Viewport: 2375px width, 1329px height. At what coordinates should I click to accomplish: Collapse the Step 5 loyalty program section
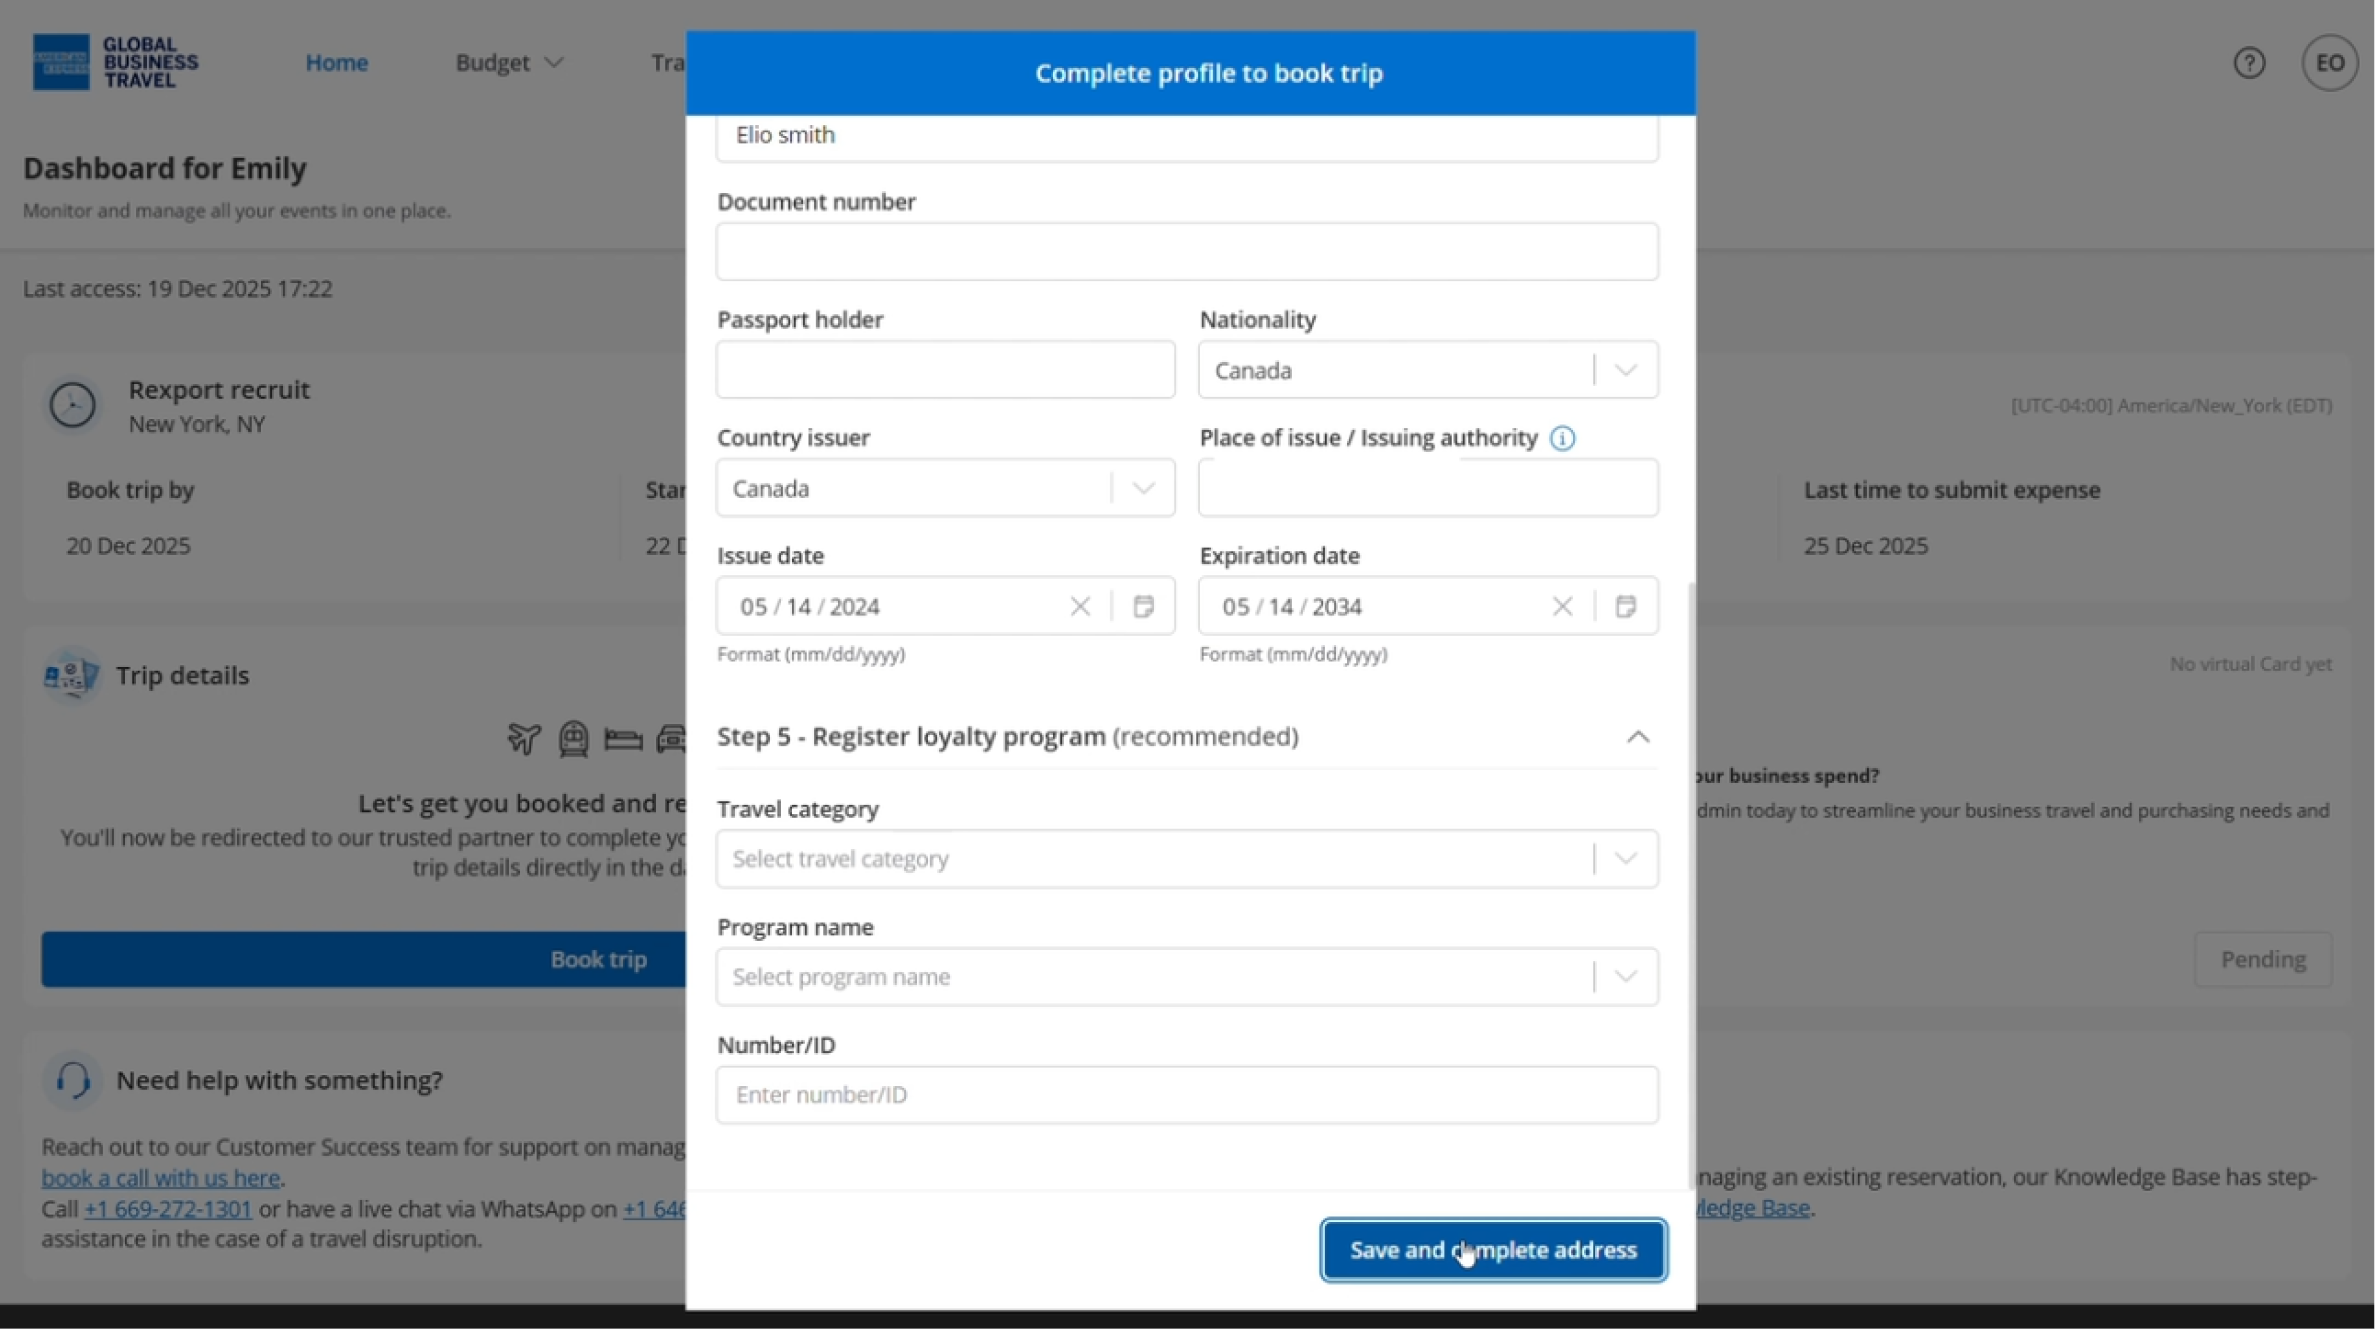pos(1637,737)
